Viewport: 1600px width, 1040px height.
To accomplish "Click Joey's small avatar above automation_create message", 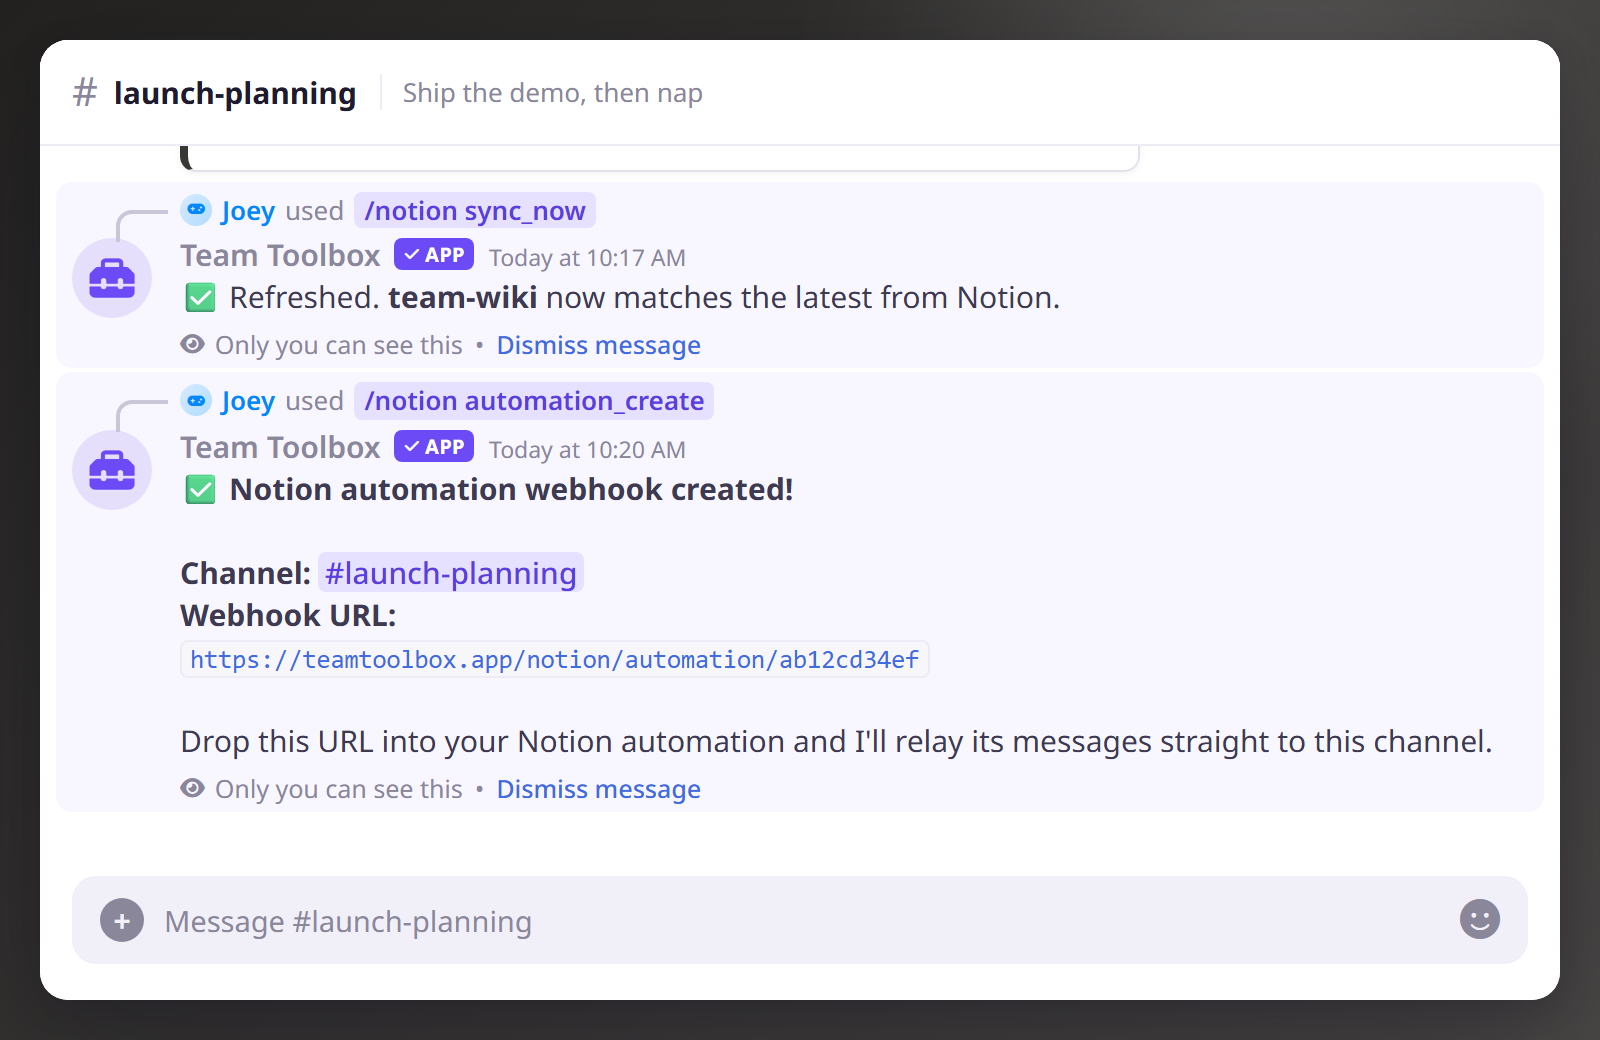I will pyautogui.click(x=196, y=400).
